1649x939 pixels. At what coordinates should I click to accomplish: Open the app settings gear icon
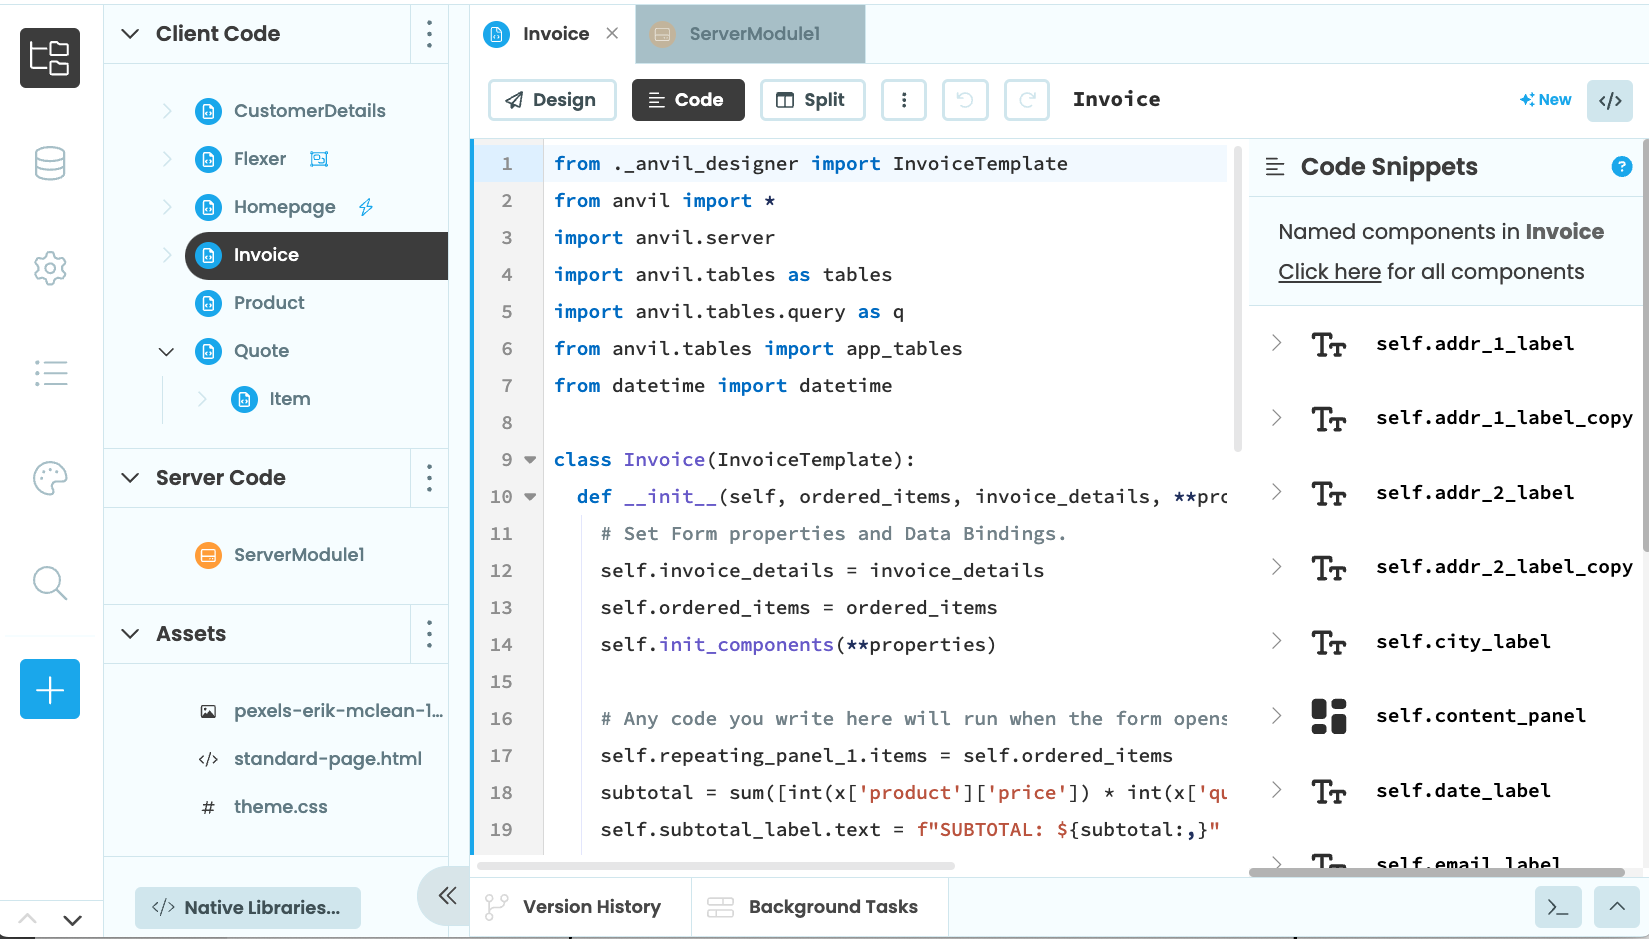(x=50, y=268)
